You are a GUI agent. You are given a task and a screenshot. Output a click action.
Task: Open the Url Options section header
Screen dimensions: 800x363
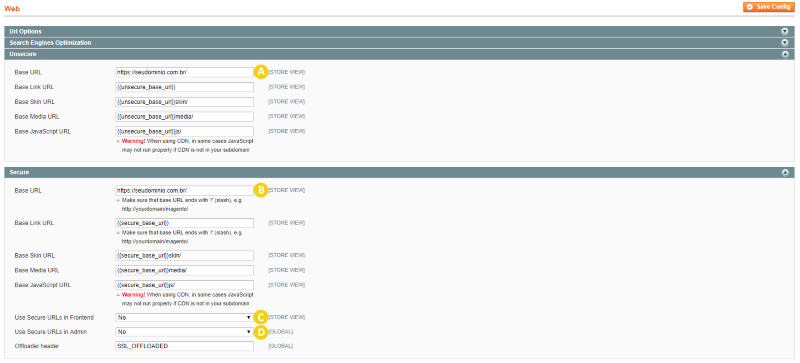[399, 31]
